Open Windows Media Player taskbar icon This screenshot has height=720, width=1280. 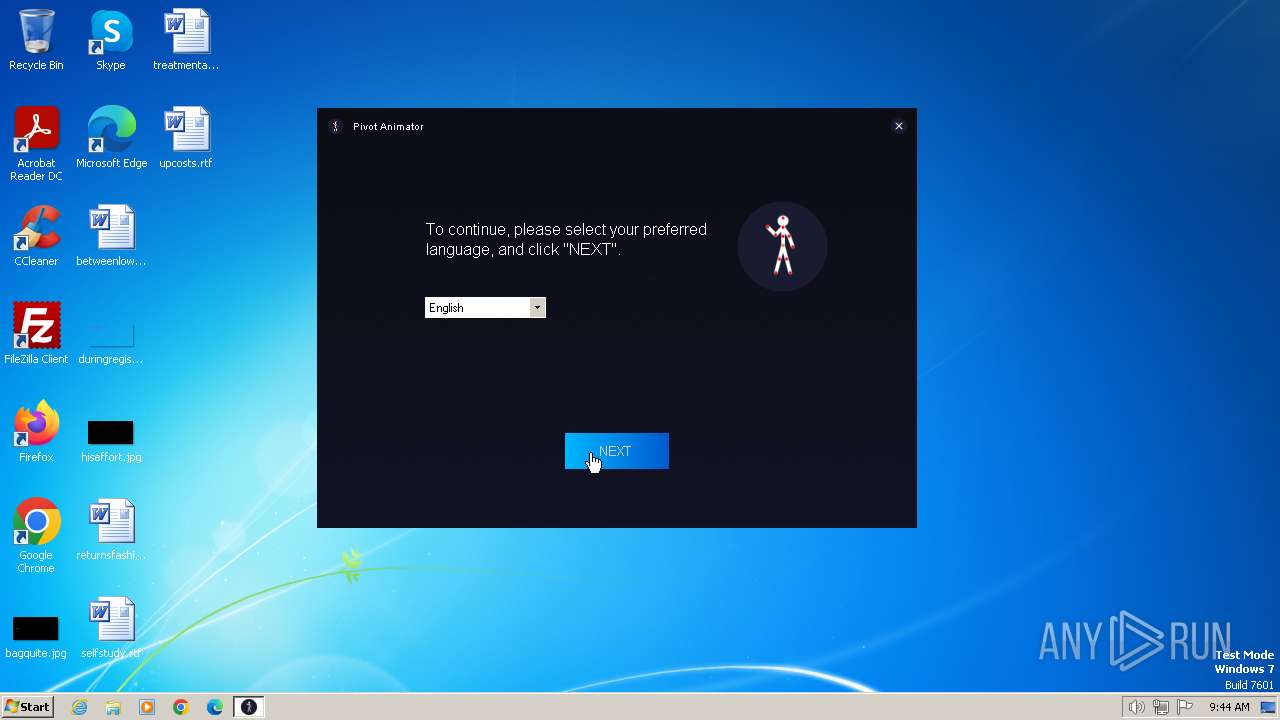147,707
